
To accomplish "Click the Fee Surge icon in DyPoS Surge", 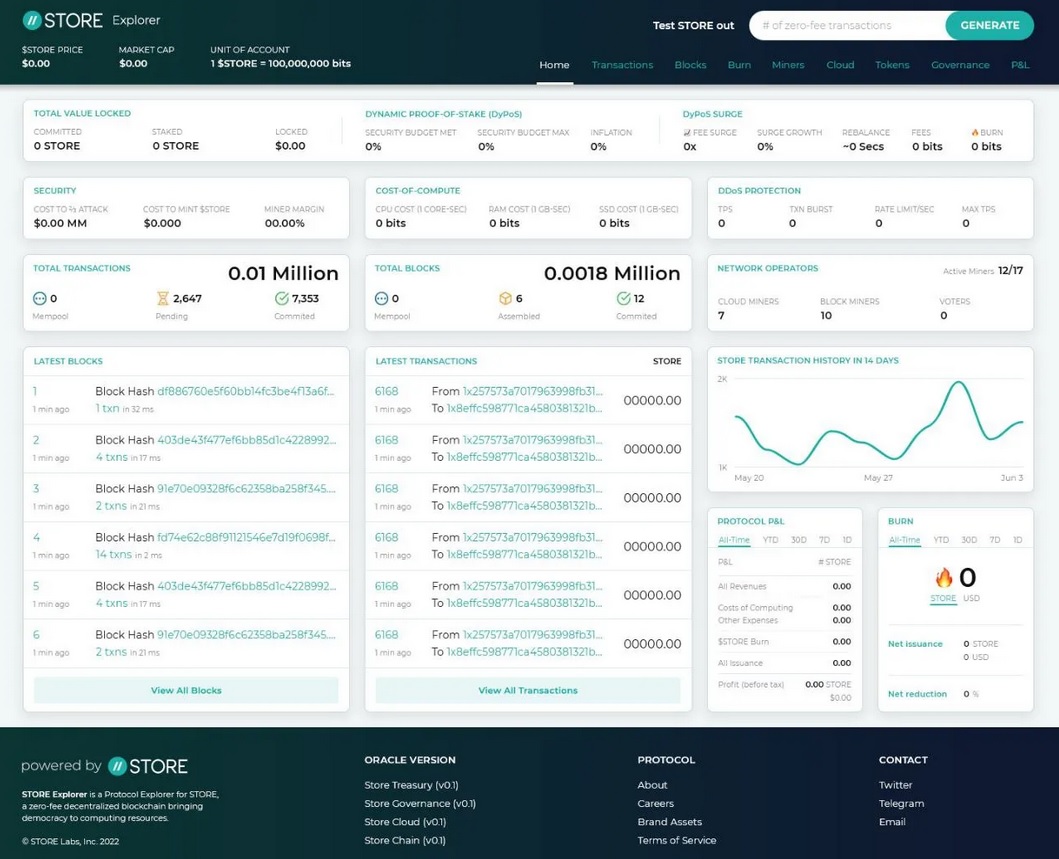I will pos(687,132).
